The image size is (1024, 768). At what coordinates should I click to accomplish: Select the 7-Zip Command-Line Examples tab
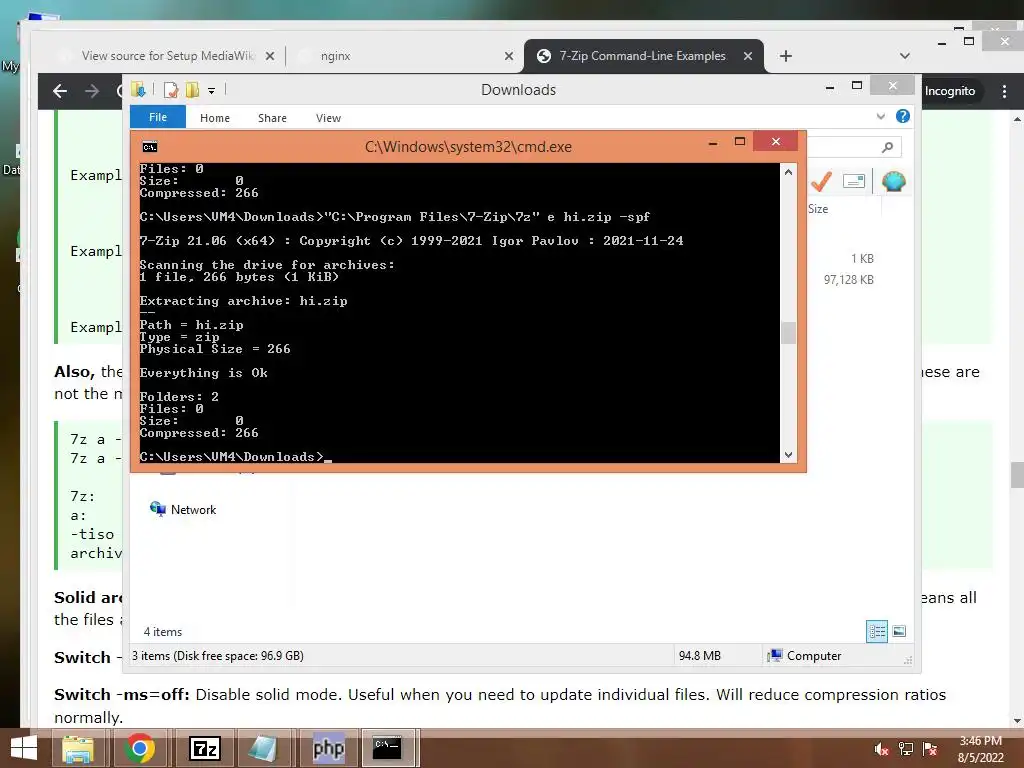pos(643,56)
